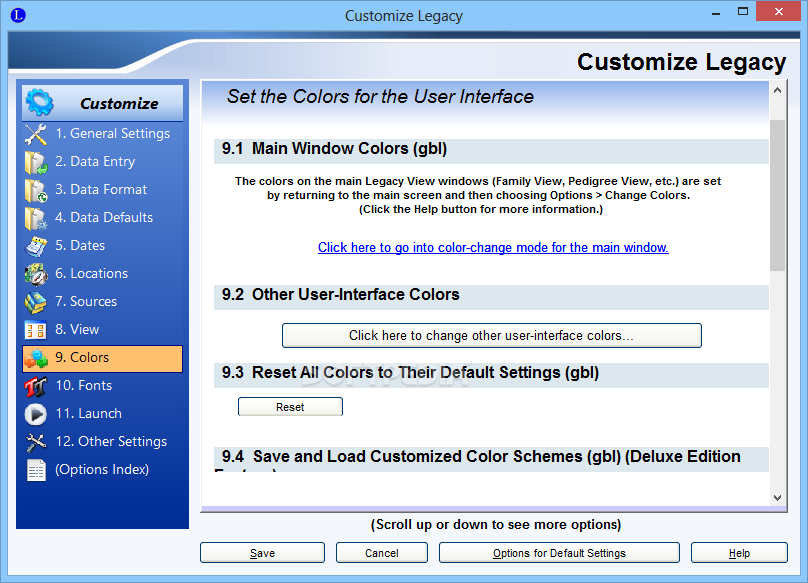Click the Colors cubes icon
This screenshot has width=808, height=583.
pos(36,358)
